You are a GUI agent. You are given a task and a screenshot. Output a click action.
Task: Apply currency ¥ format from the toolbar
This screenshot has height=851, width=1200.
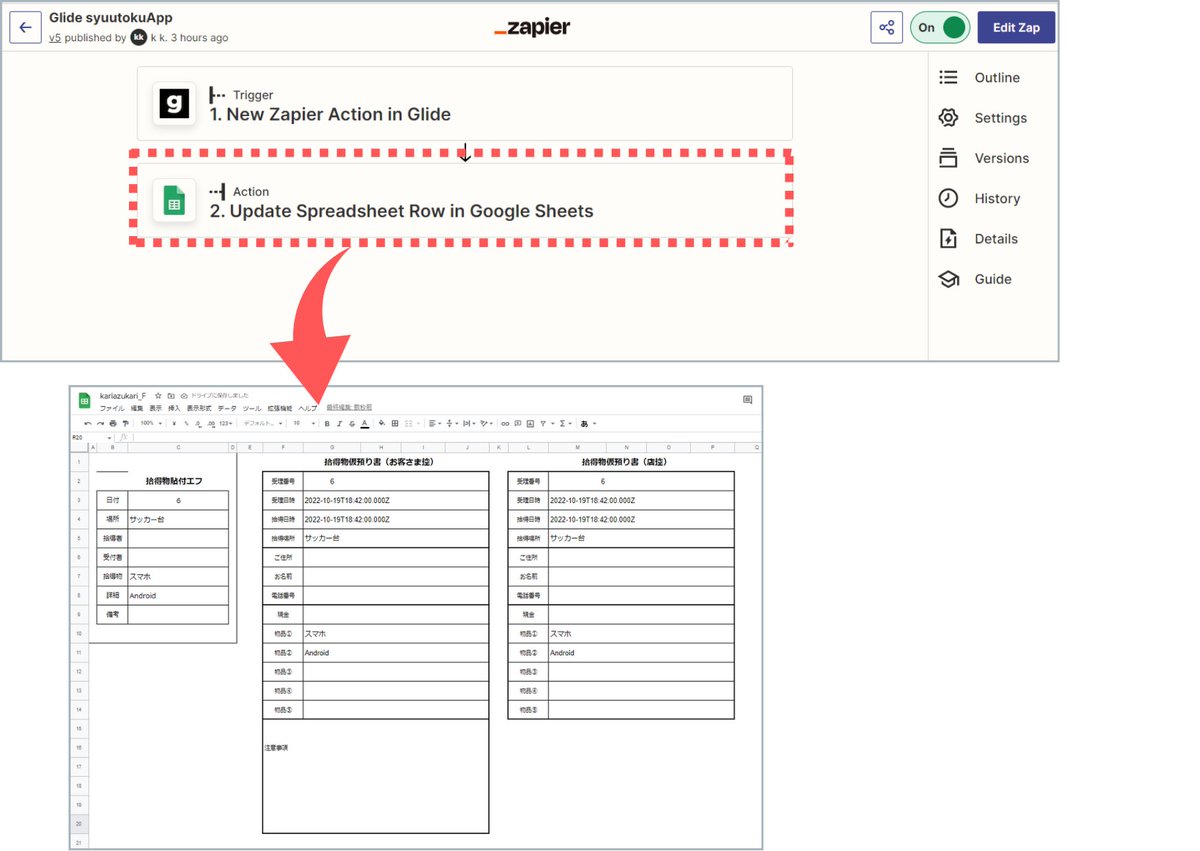174,423
